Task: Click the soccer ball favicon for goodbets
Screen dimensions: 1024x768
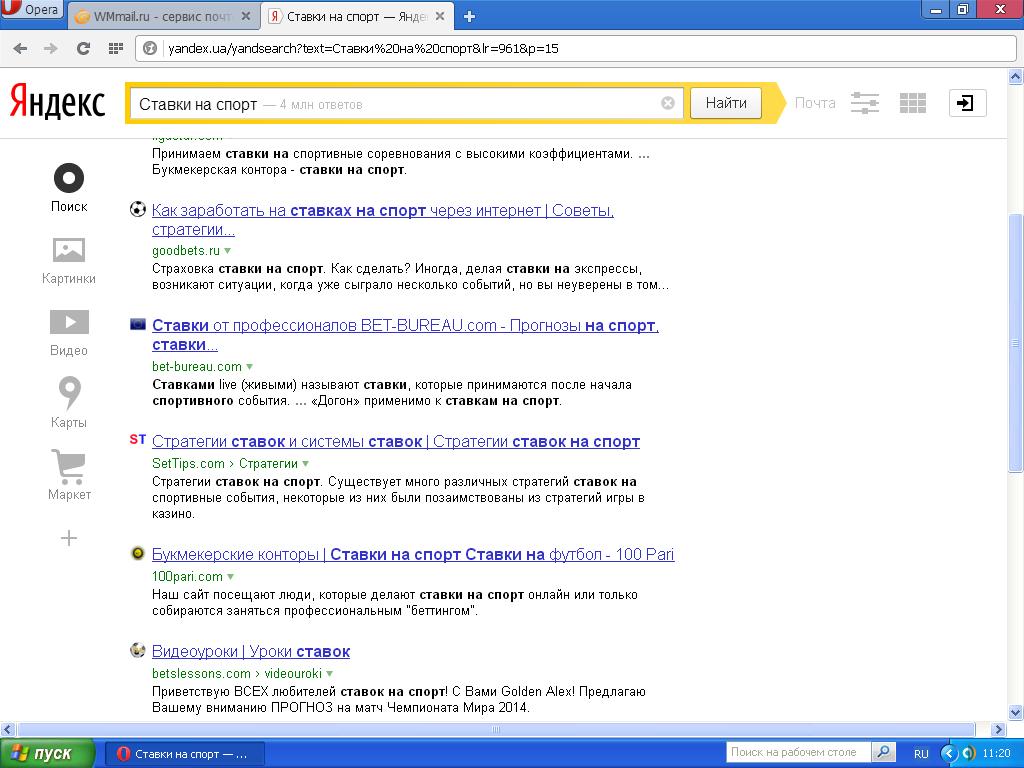Action: [x=138, y=209]
